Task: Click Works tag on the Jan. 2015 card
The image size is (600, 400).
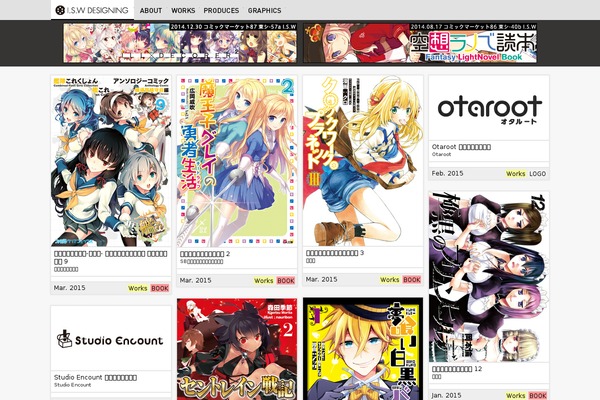Action: (x=515, y=396)
